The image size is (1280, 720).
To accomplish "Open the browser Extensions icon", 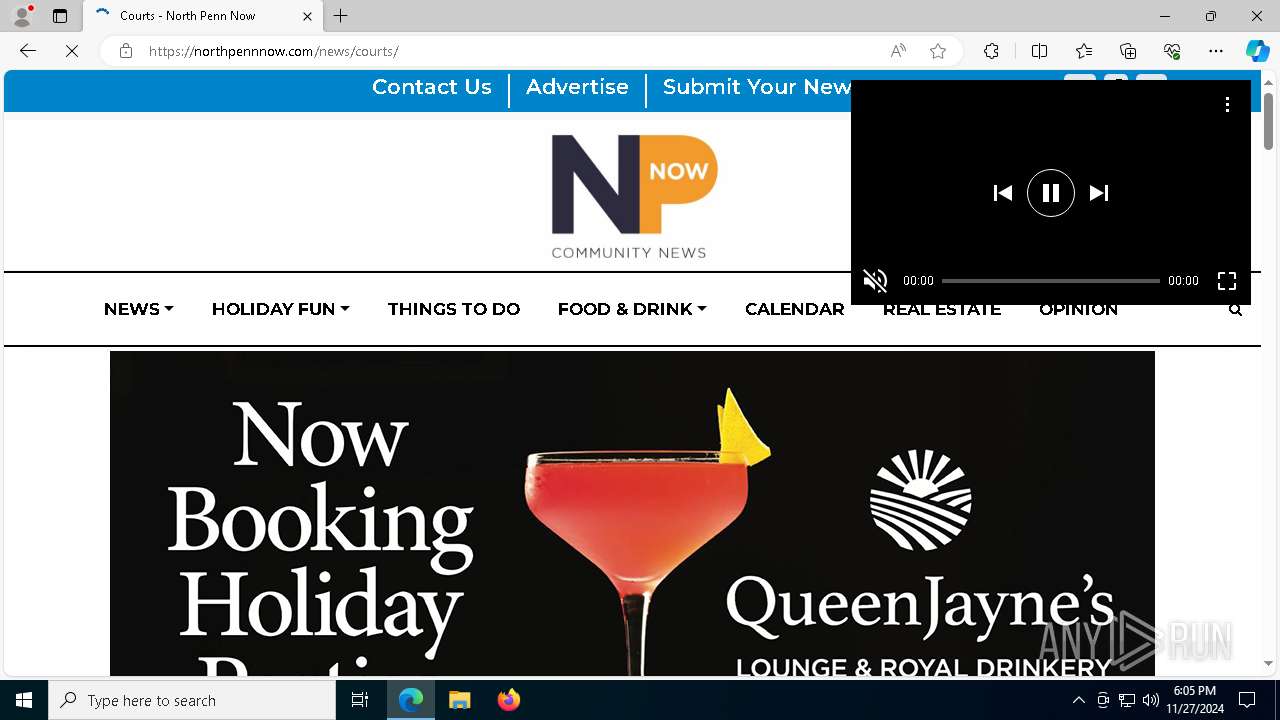I will tap(991, 51).
